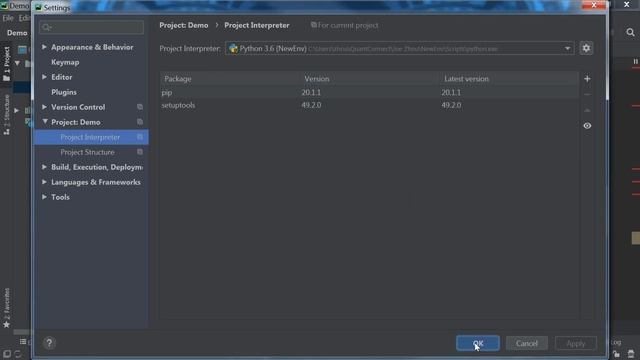Click the Demo project tab in the main window
The height and width of the screenshot is (360, 640).
point(17,33)
